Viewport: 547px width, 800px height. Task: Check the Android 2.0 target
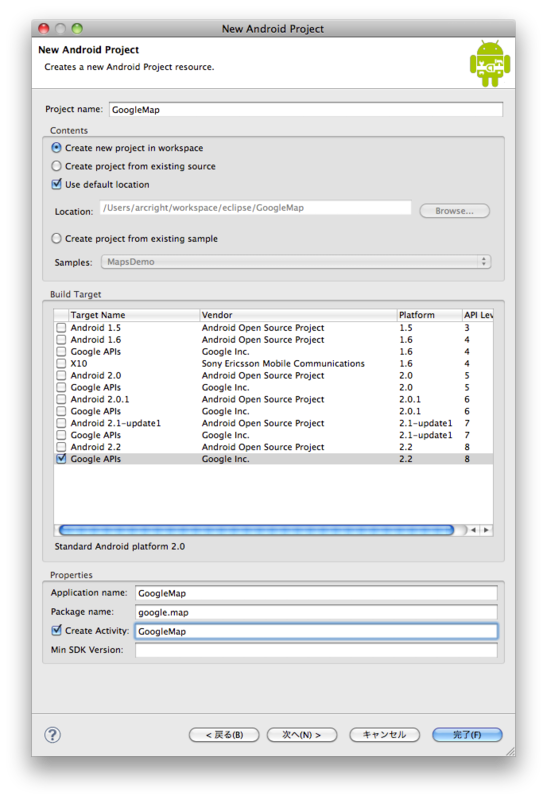click(x=61, y=375)
